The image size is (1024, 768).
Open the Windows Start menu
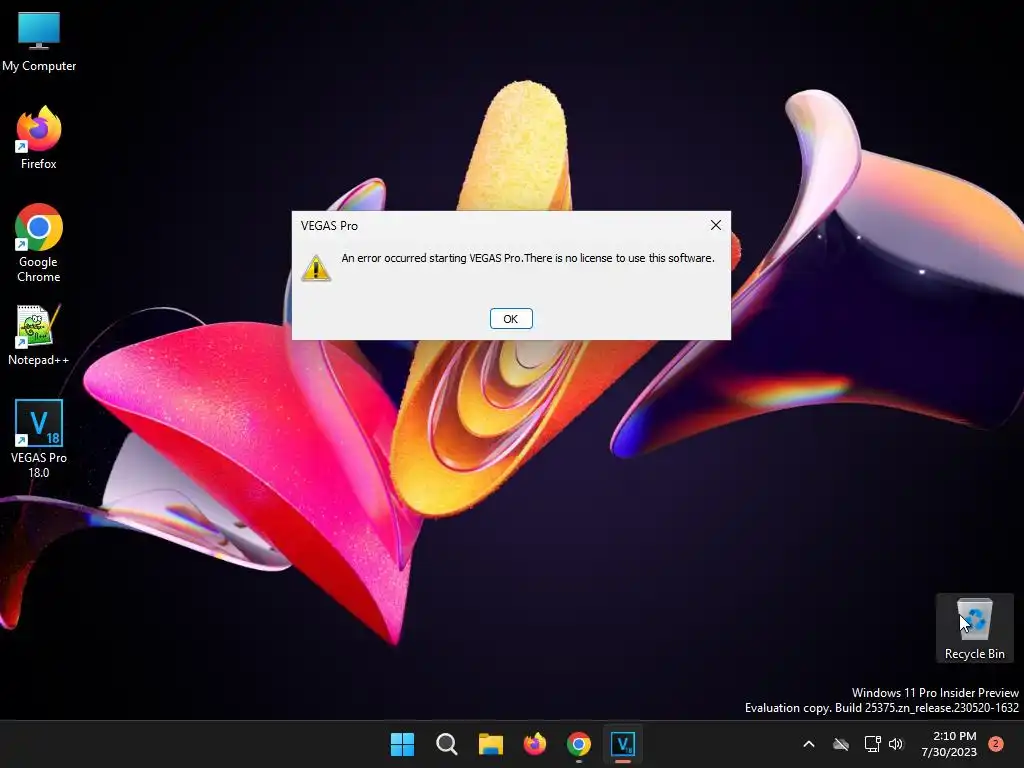point(402,744)
